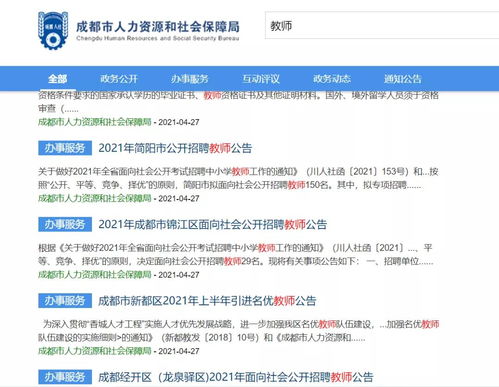Go to the 互动评议 tab
Screen dimensions: 499x387
pos(261,79)
